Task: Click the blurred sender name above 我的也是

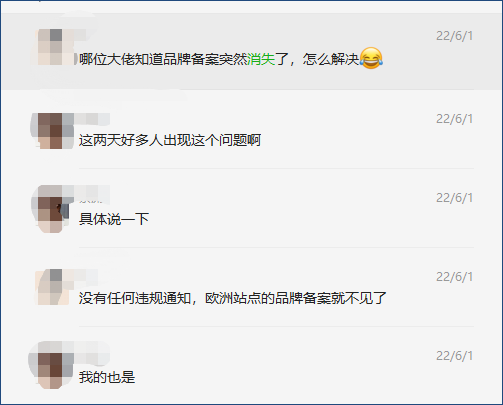Action: click(x=93, y=355)
